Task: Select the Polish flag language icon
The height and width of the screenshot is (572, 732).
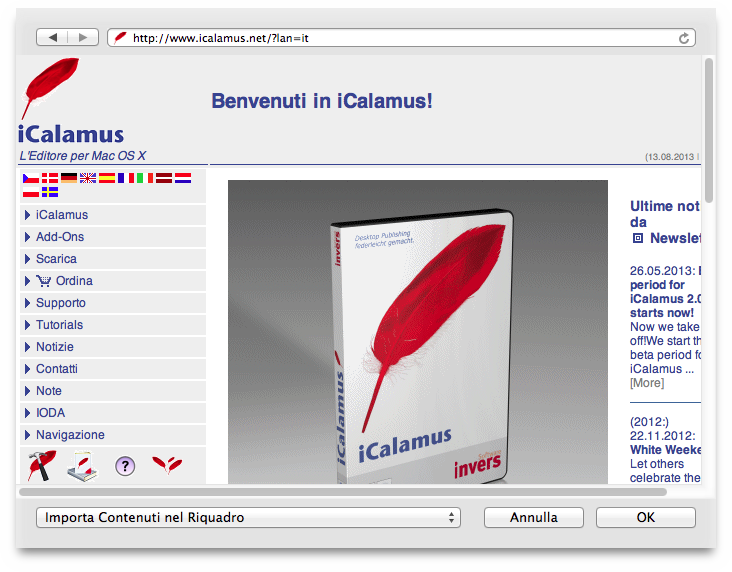Action: [31, 192]
